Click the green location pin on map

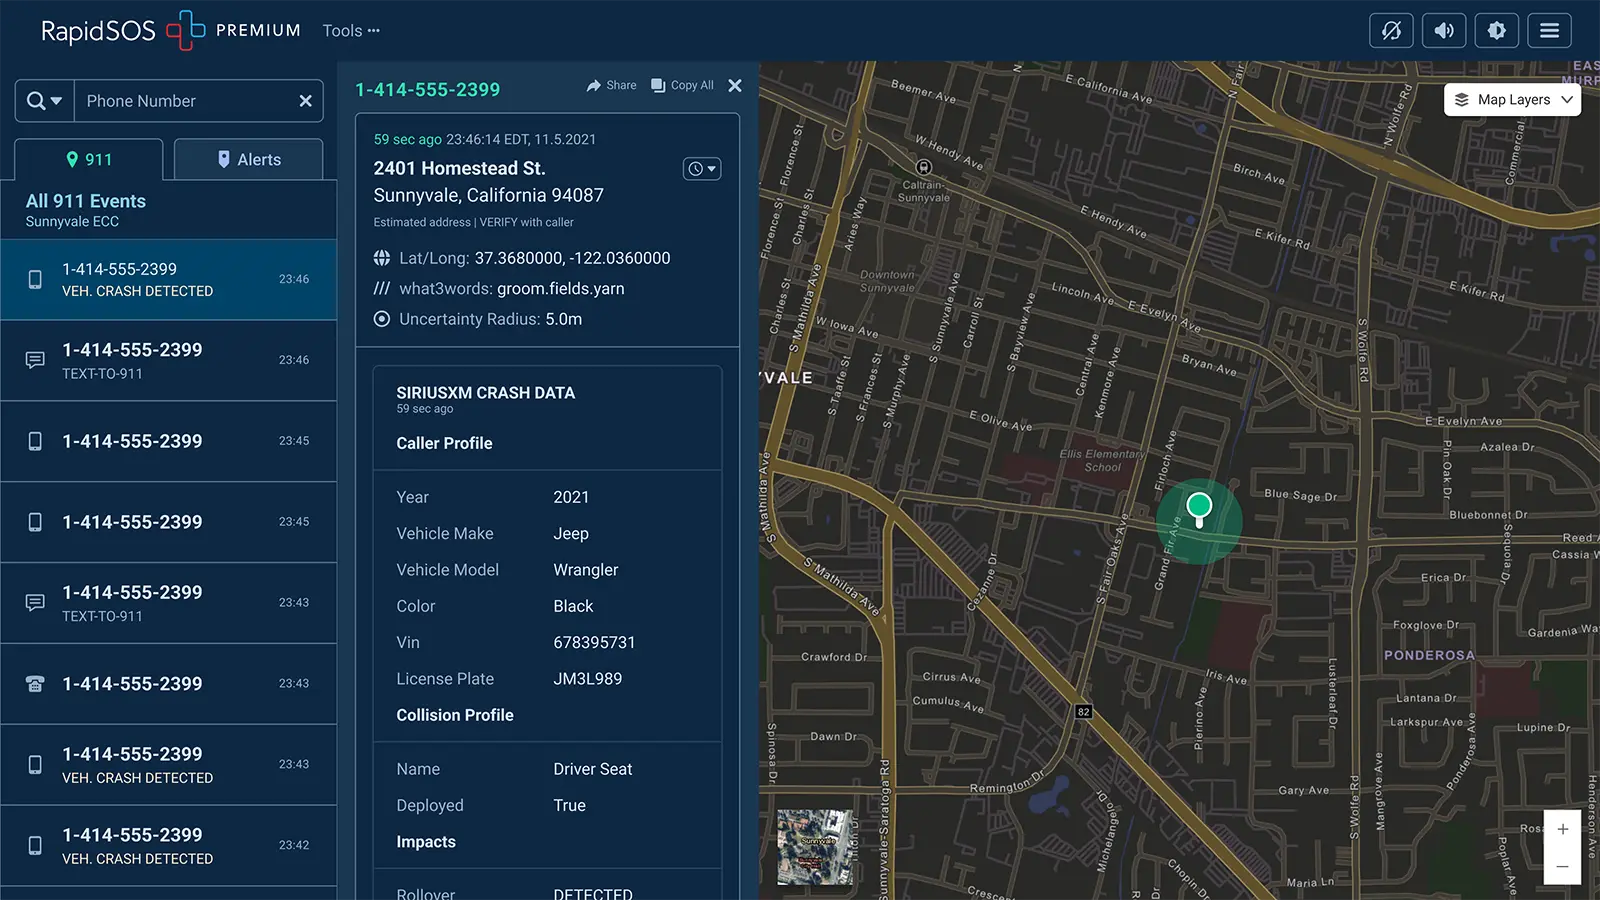pyautogui.click(x=1199, y=508)
